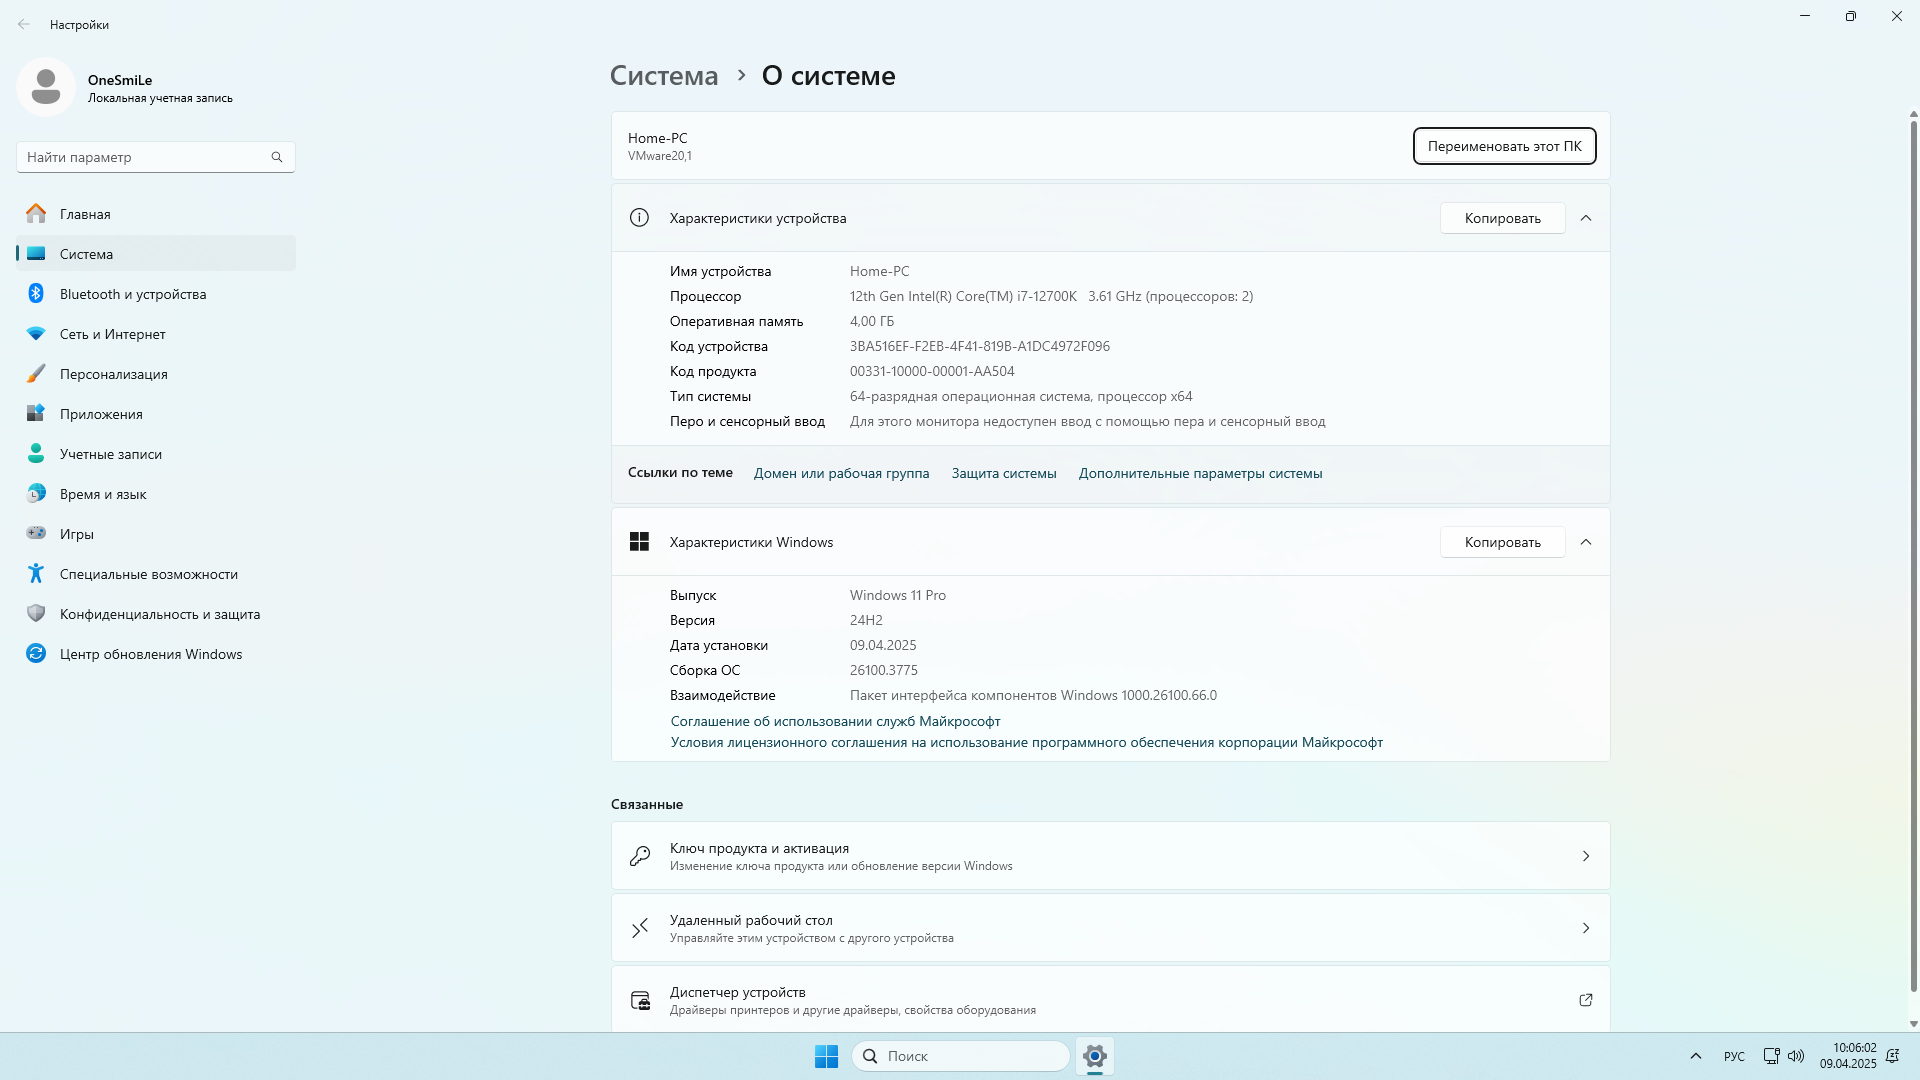
Task: Click the Device Manager external link icon
Action: 1585,1000
